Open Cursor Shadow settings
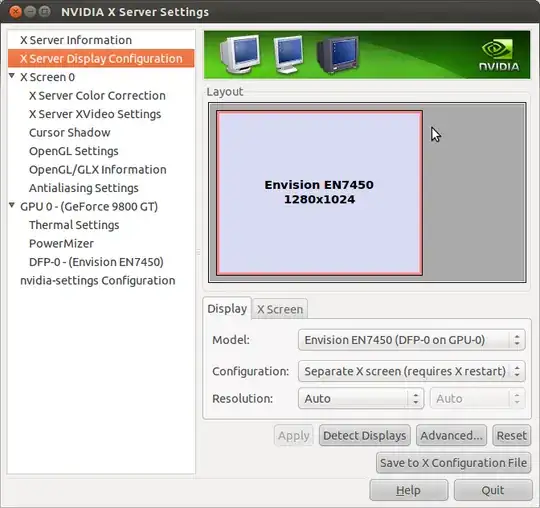Screen dimensions: 540x508 pos(70,133)
